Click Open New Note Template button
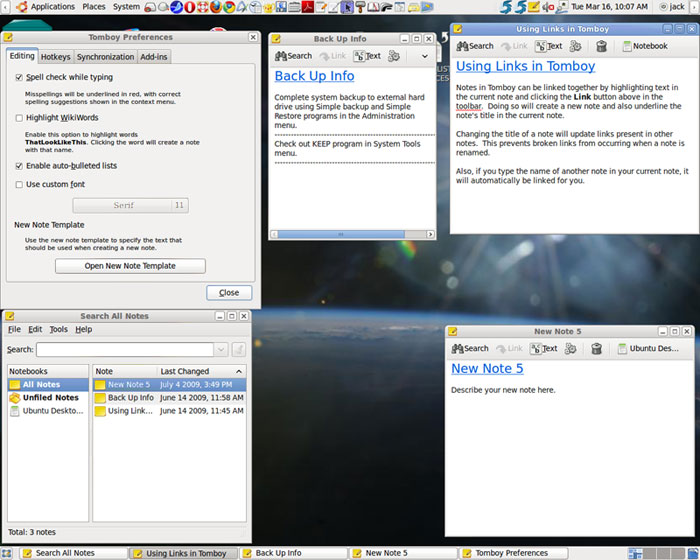This screenshot has height=560, width=700. click(130, 266)
